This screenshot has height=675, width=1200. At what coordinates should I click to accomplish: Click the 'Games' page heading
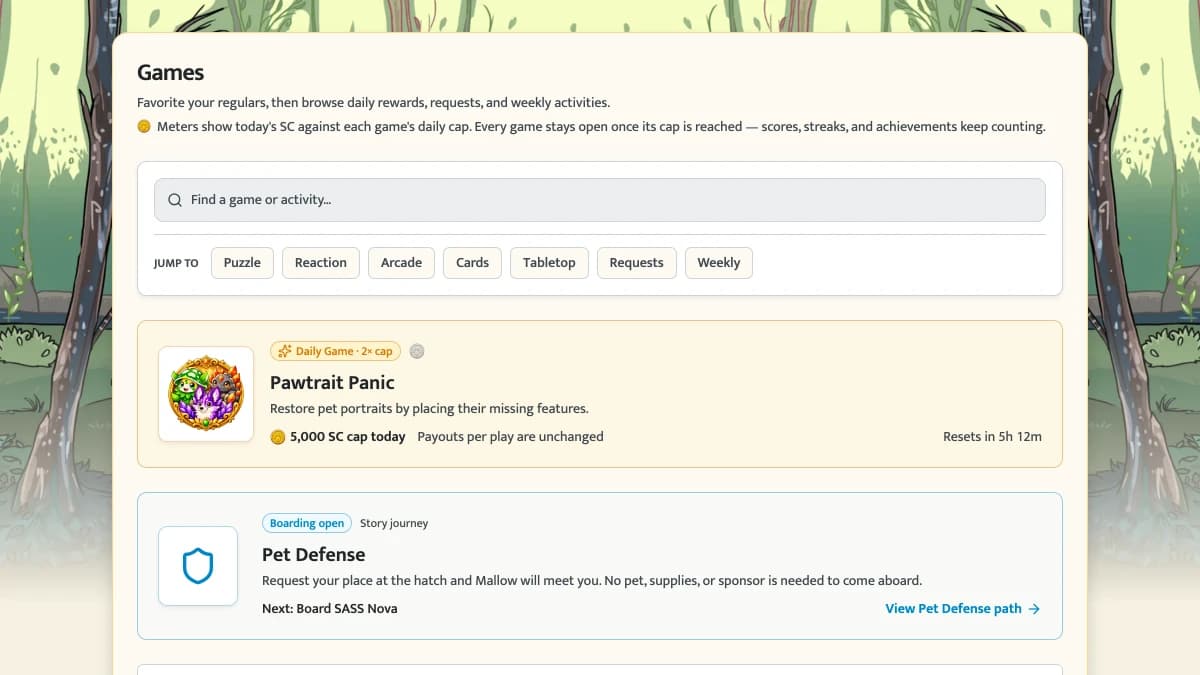coord(170,72)
